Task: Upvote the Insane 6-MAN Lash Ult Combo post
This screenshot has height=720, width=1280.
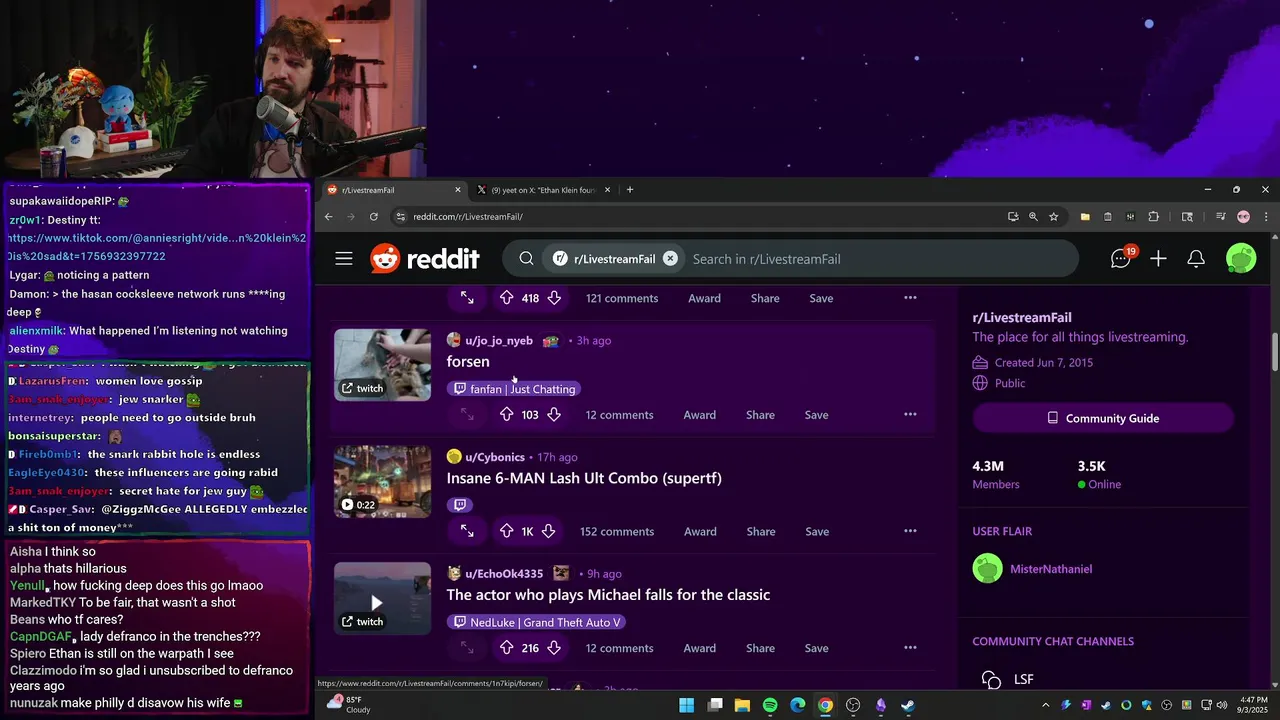Action: click(x=506, y=532)
